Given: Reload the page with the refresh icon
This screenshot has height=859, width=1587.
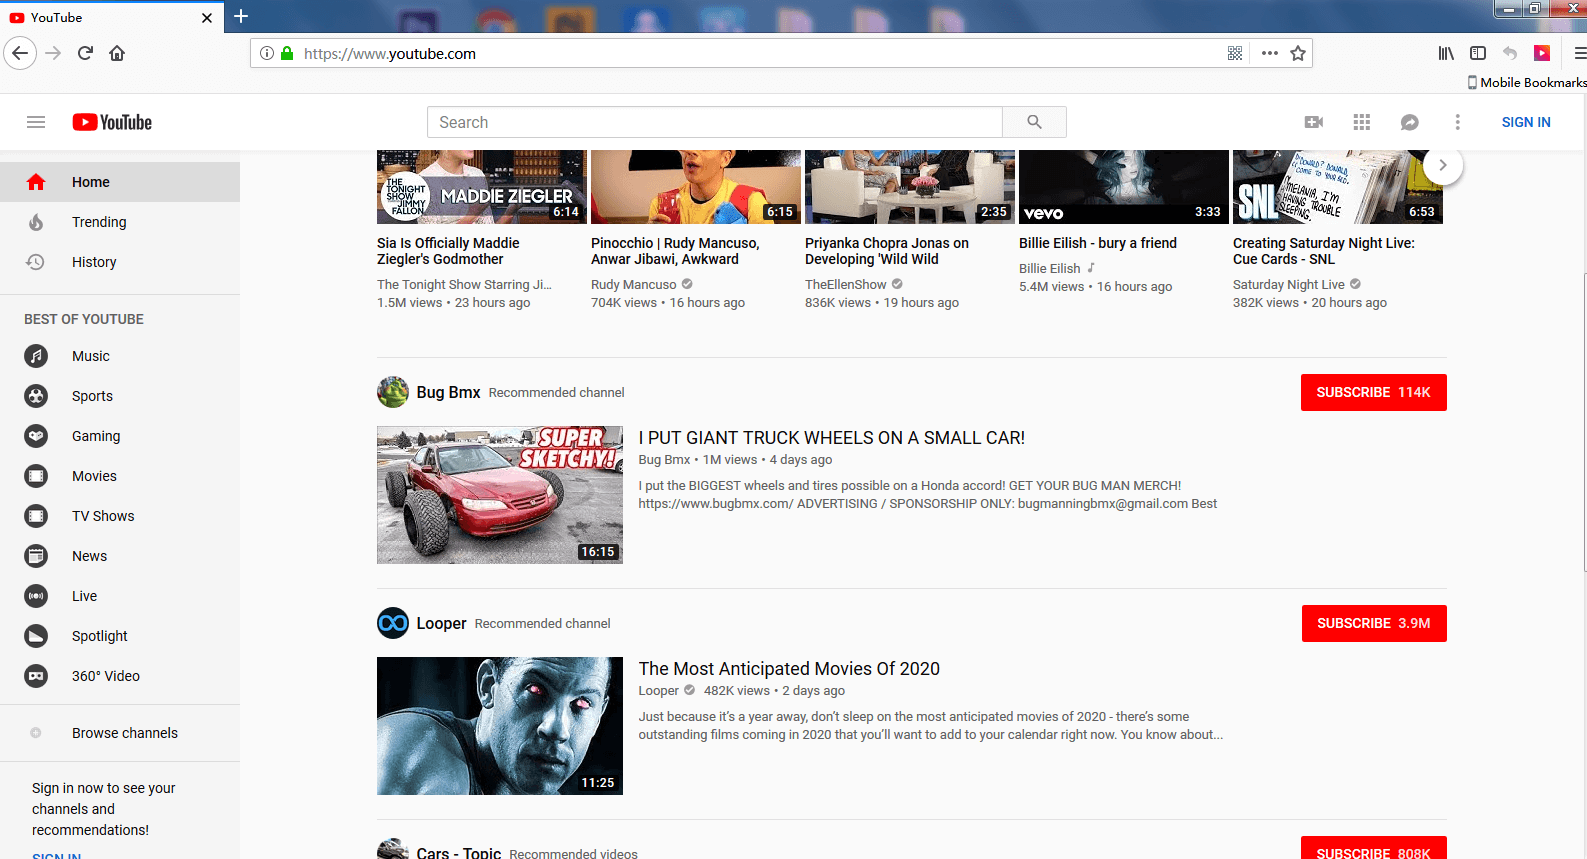Looking at the screenshot, I should coord(85,53).
